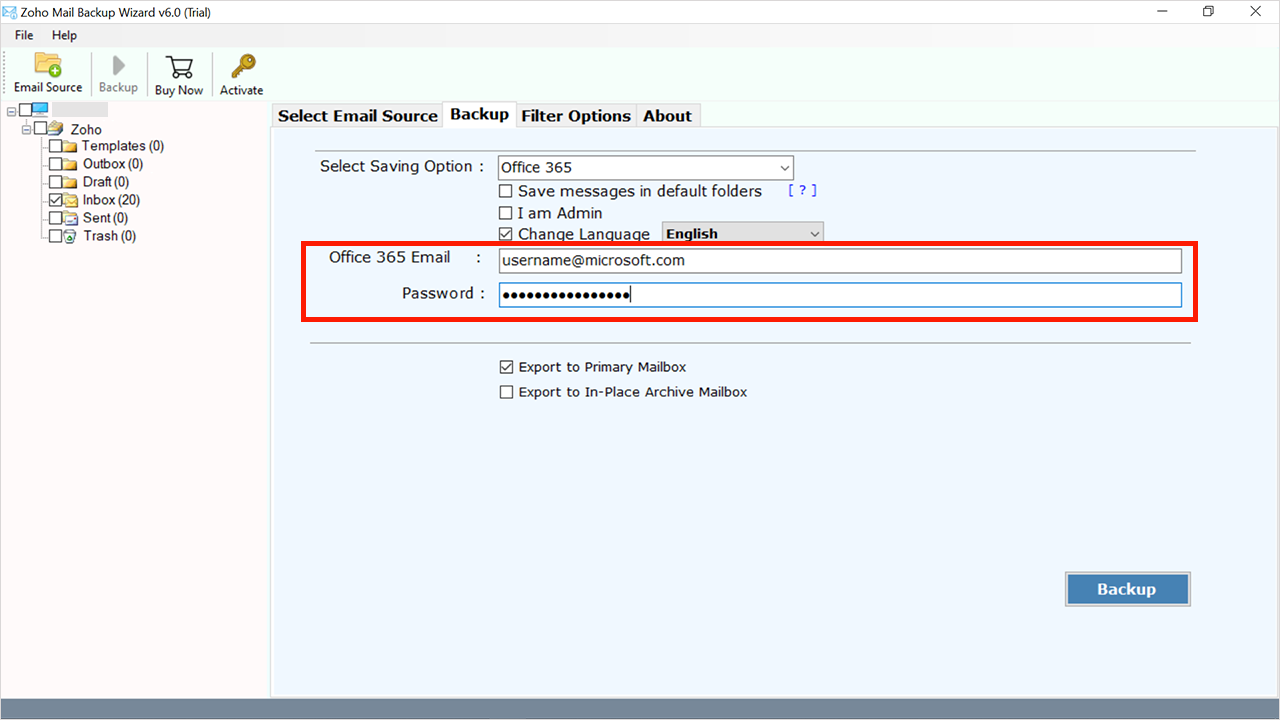Collapse the Zoho tree node
Image resolution: width=1280 pixels, height=720 pixels.
[x=26, y=129]
